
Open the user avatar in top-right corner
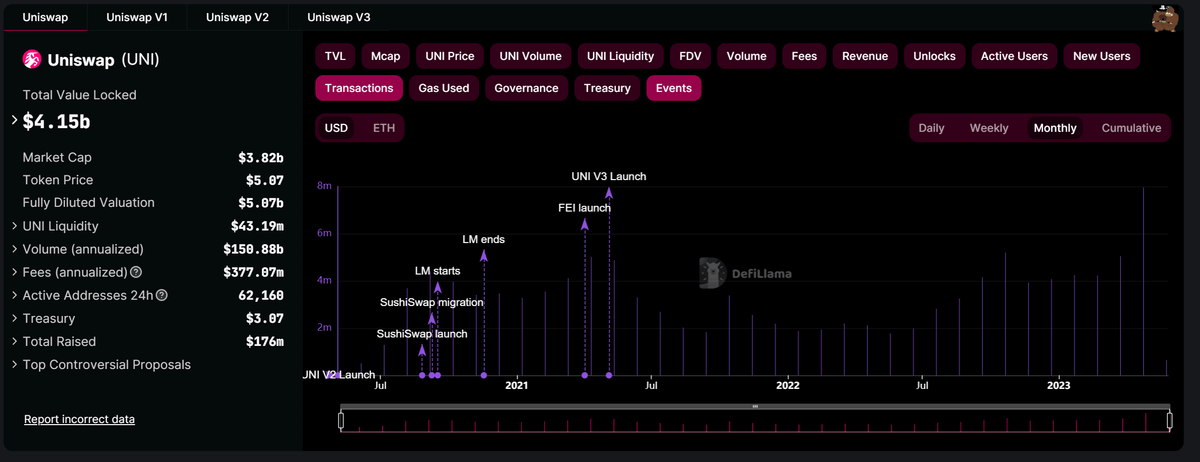[1164, 18]
